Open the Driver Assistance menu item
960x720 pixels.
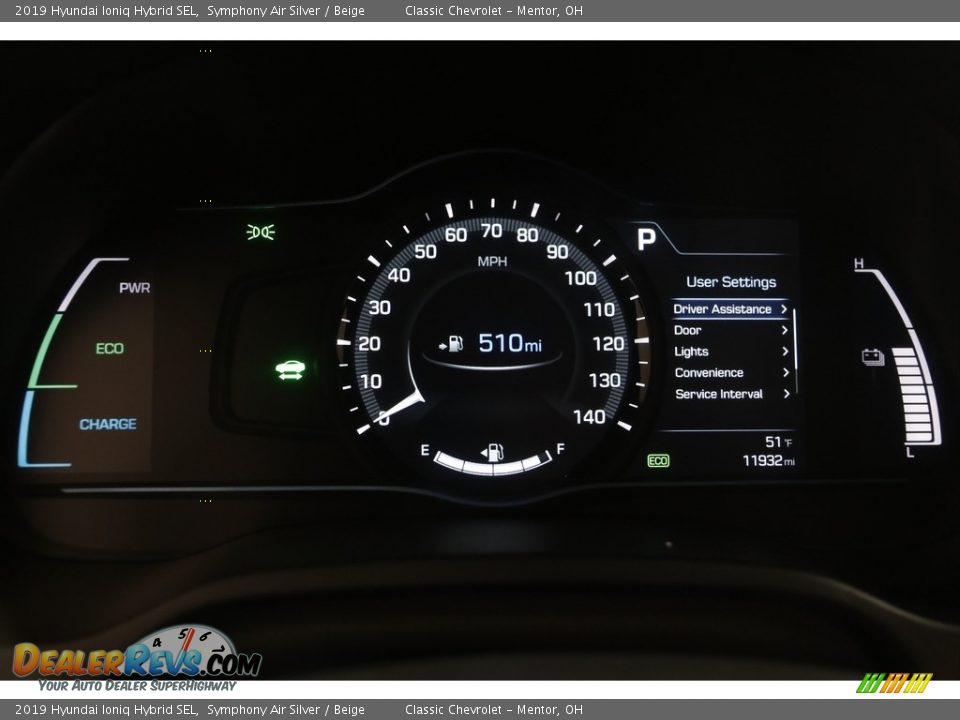point(730,309)
